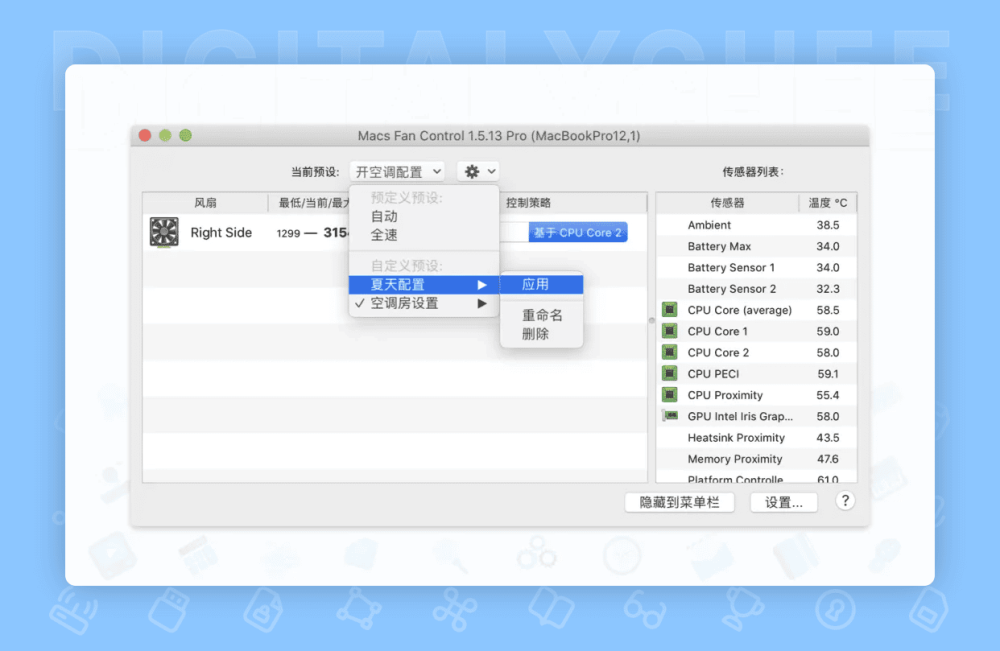
Task: Select the Ambient sensor row
Action: 756,225
